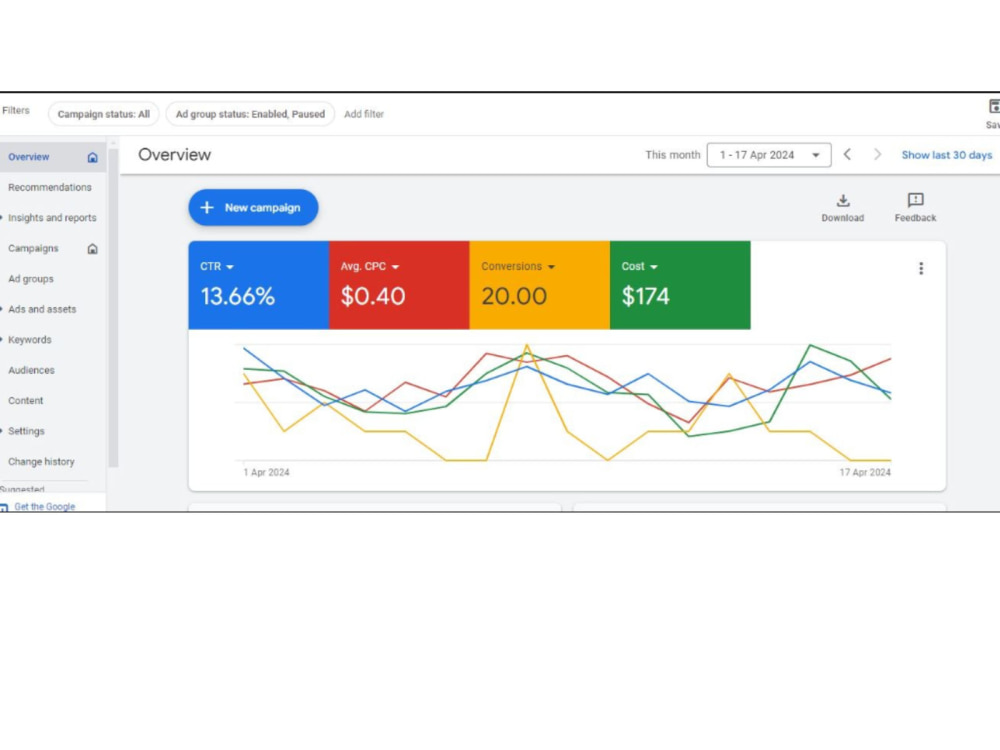The image size is (1000, 750).
Task: Click the This month label
Action: click(x=672, y=155)
